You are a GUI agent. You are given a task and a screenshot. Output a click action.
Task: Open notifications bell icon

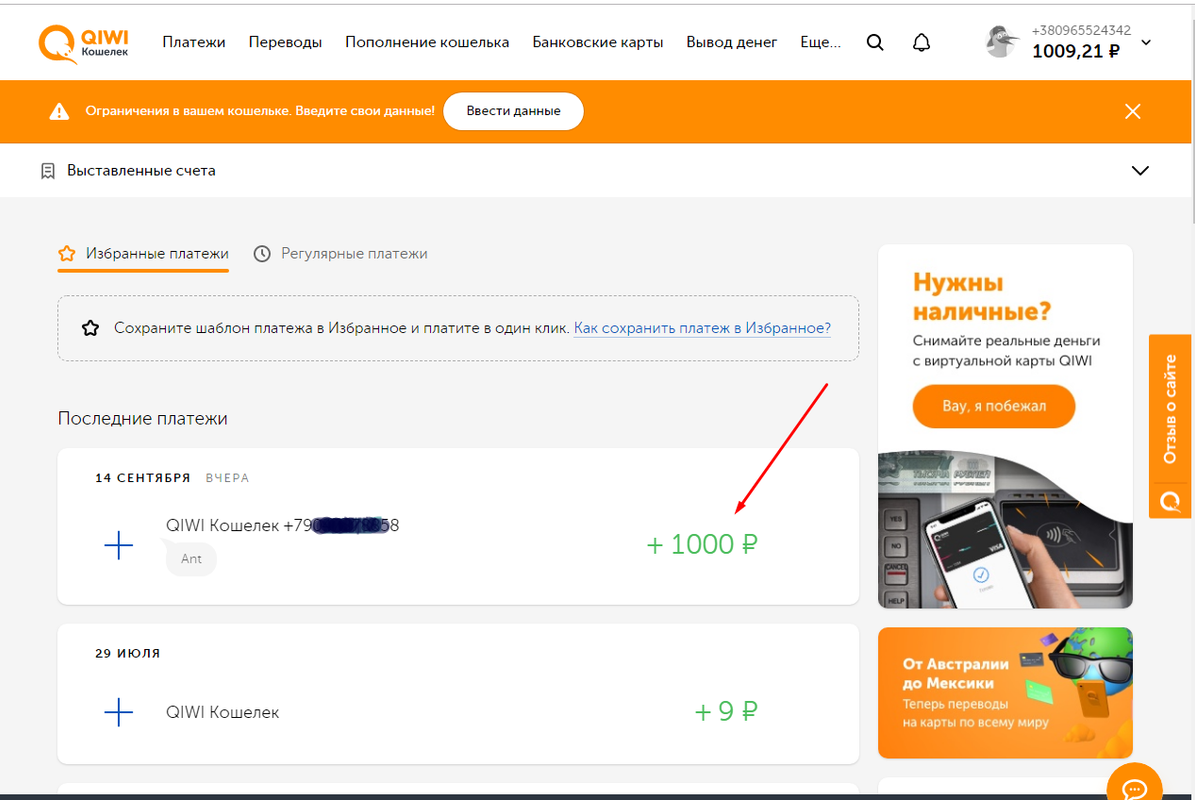click(921, 43)
